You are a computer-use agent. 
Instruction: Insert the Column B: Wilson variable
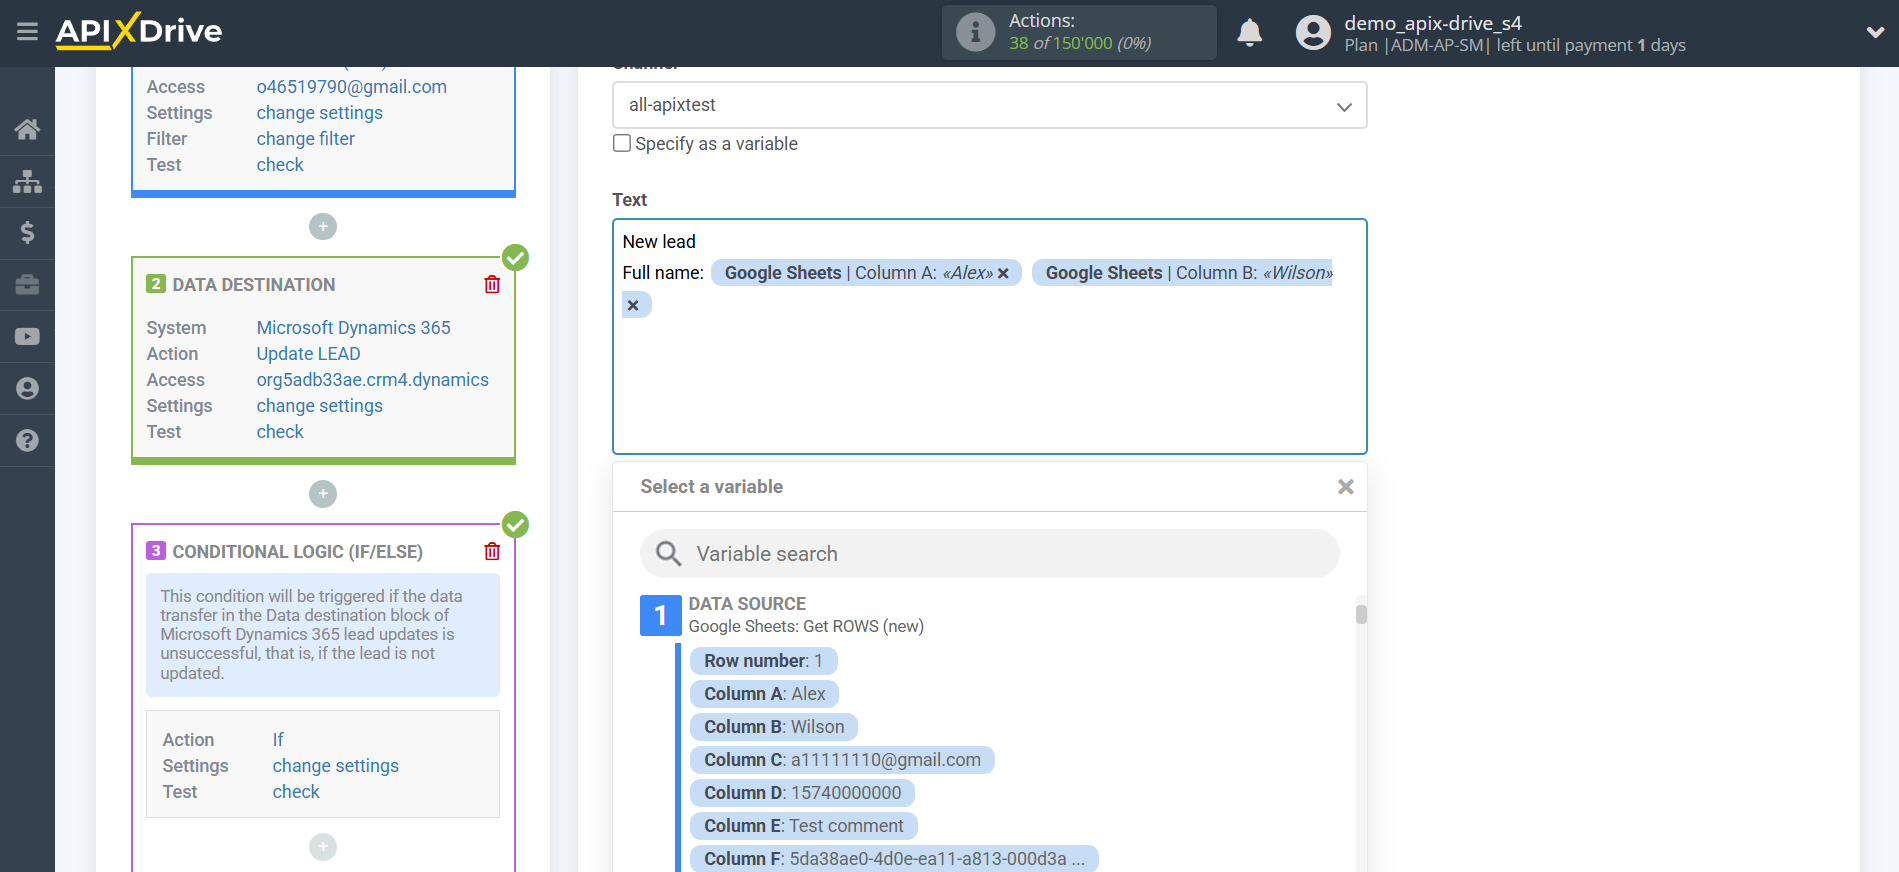tap(774, 727)
